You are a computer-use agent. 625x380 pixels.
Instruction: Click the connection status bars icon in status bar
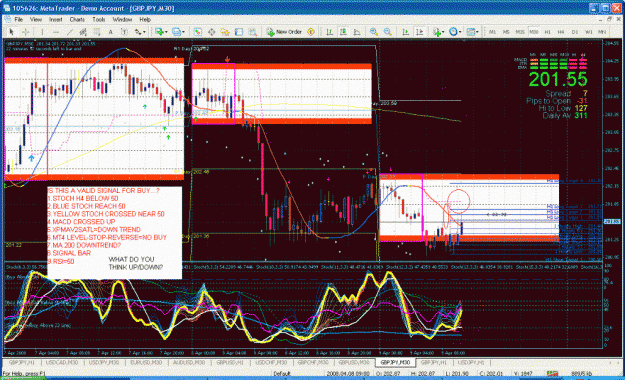[552, 374]
